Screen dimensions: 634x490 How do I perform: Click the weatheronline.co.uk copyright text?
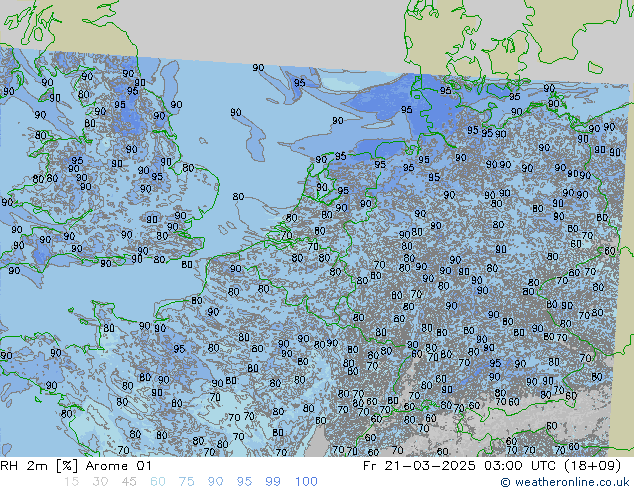point(565,482)
